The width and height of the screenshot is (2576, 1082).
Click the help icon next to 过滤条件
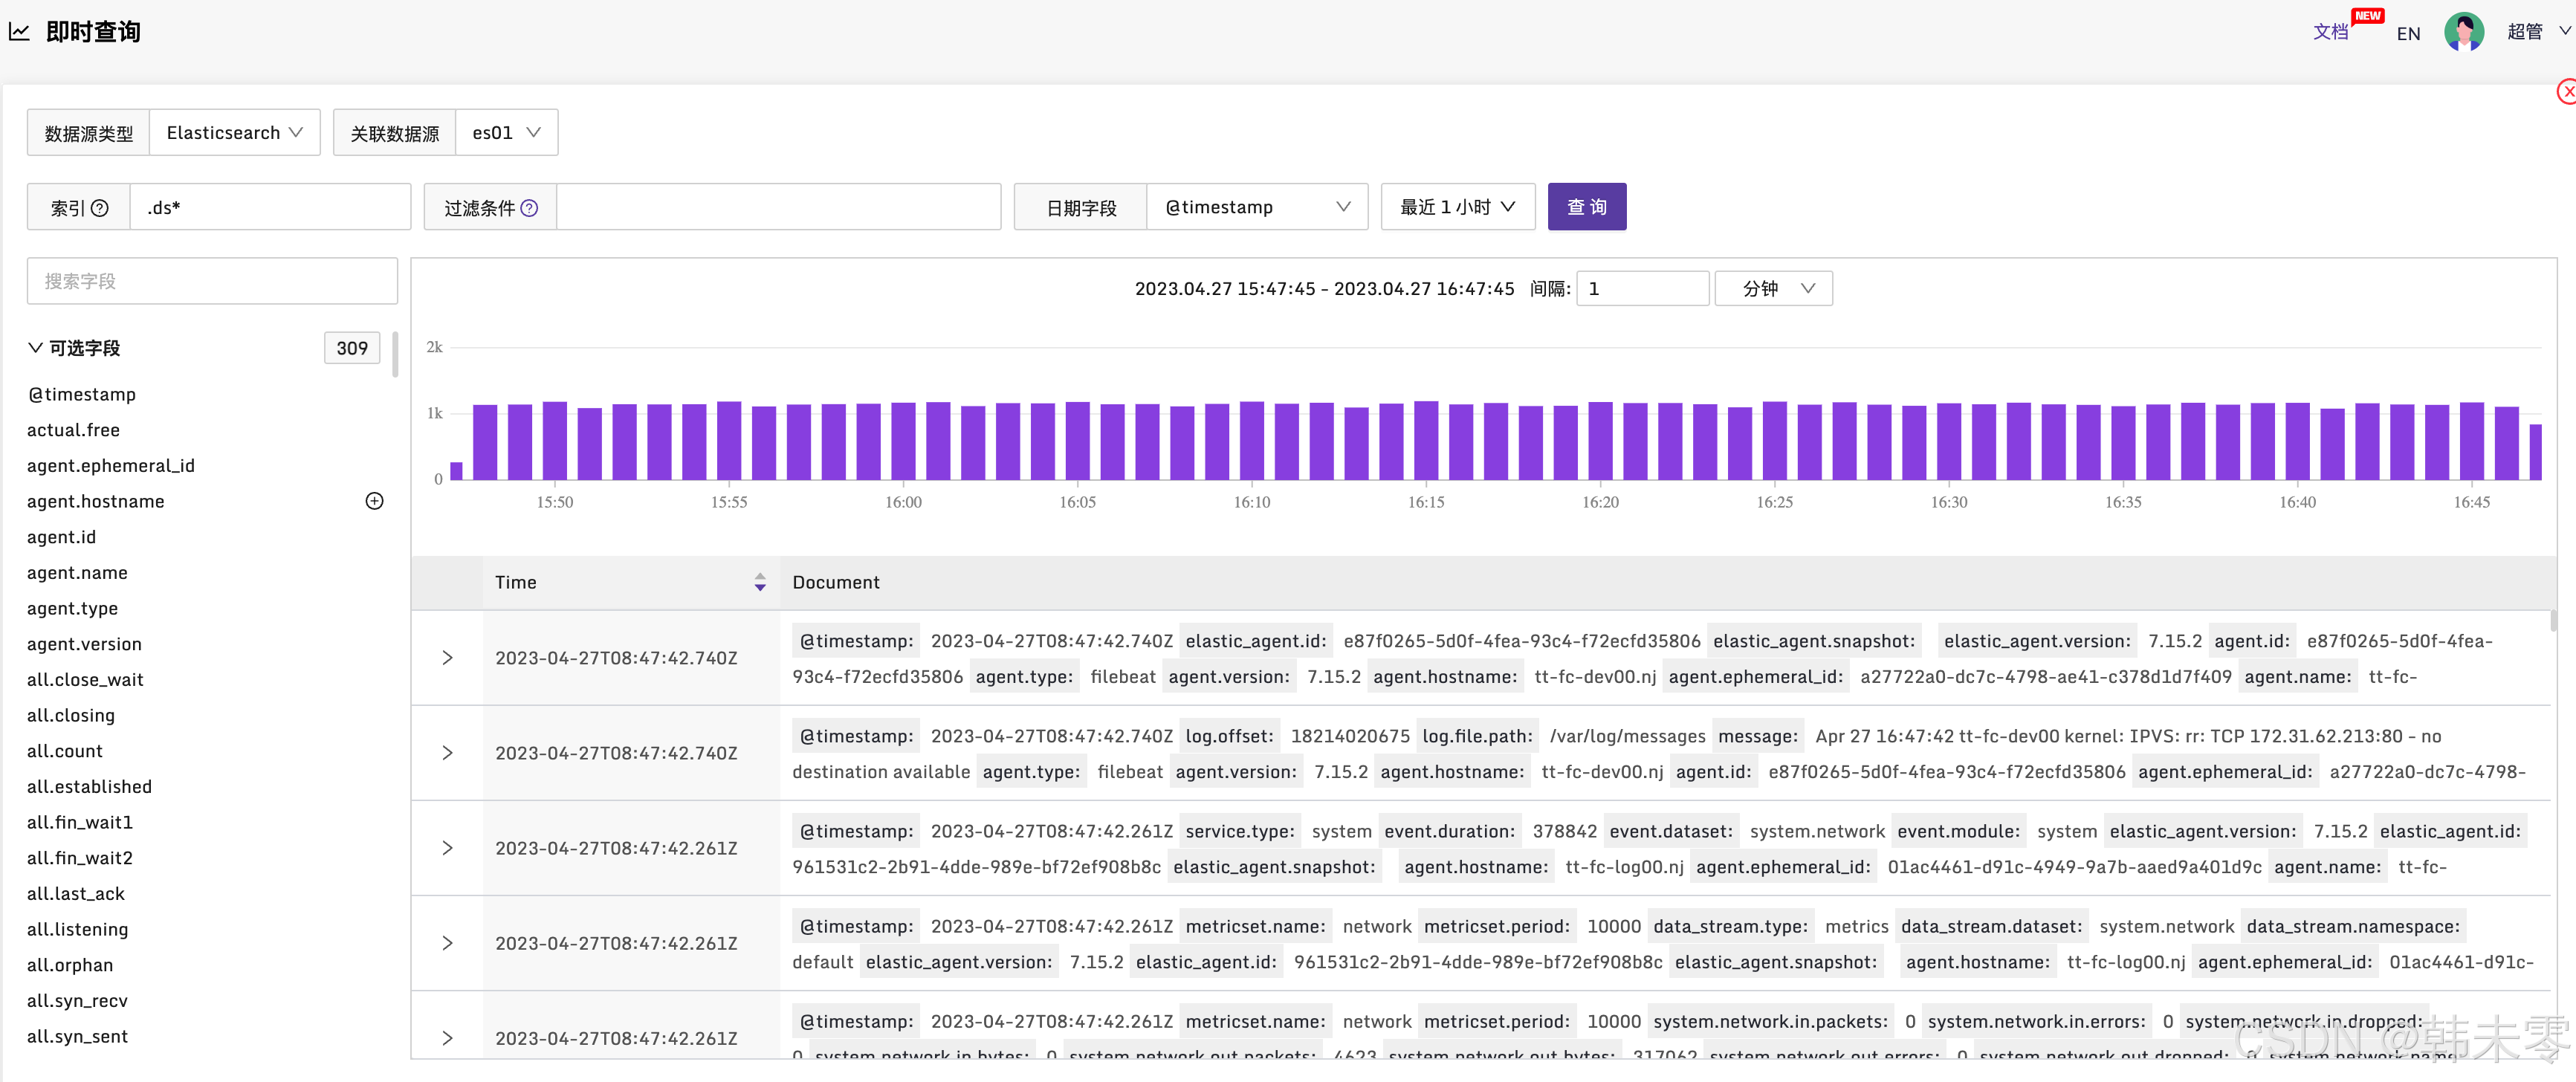[529, 208]
